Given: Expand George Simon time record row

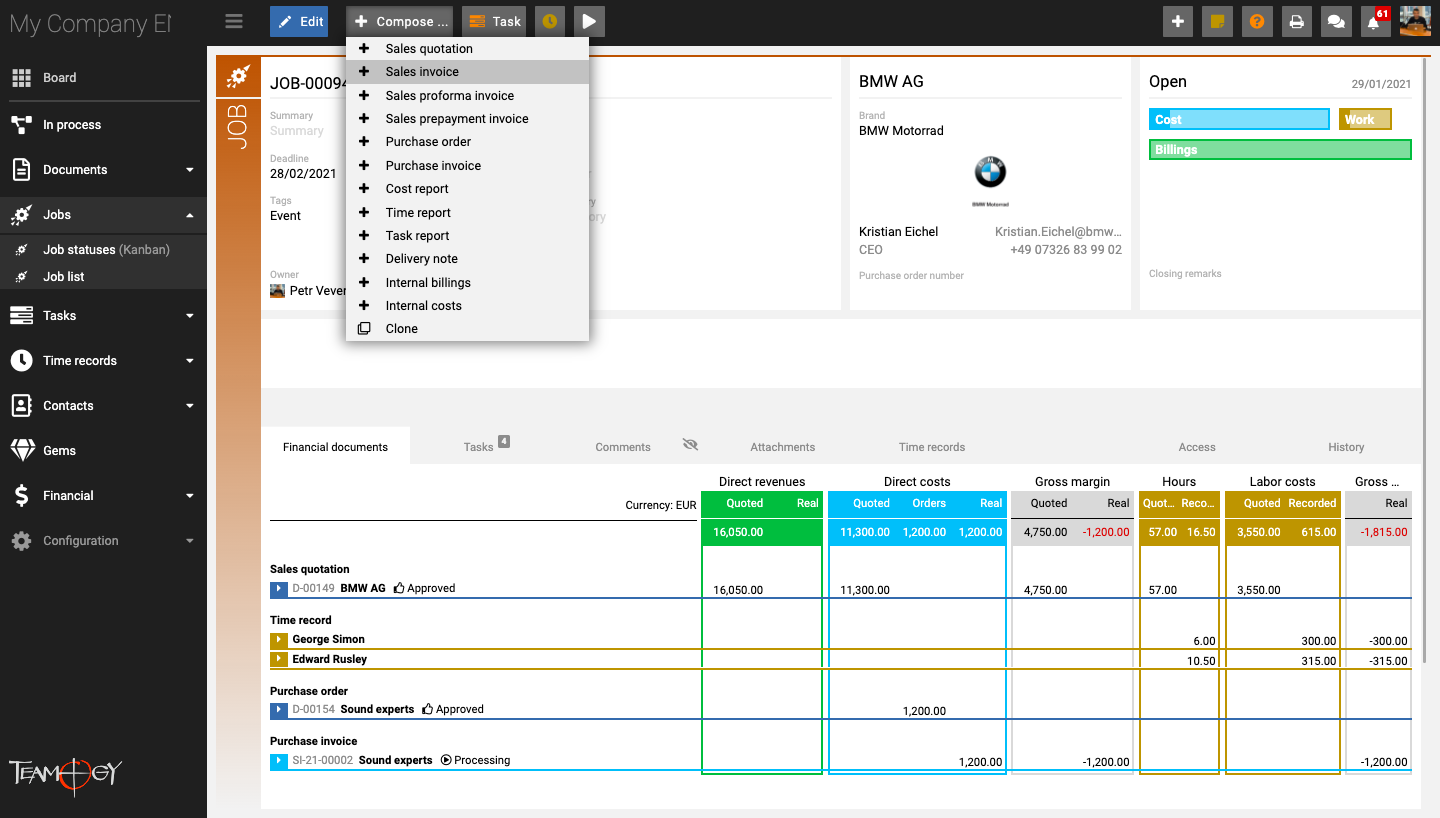Looking at the screenshot, I should click(279, 639).
